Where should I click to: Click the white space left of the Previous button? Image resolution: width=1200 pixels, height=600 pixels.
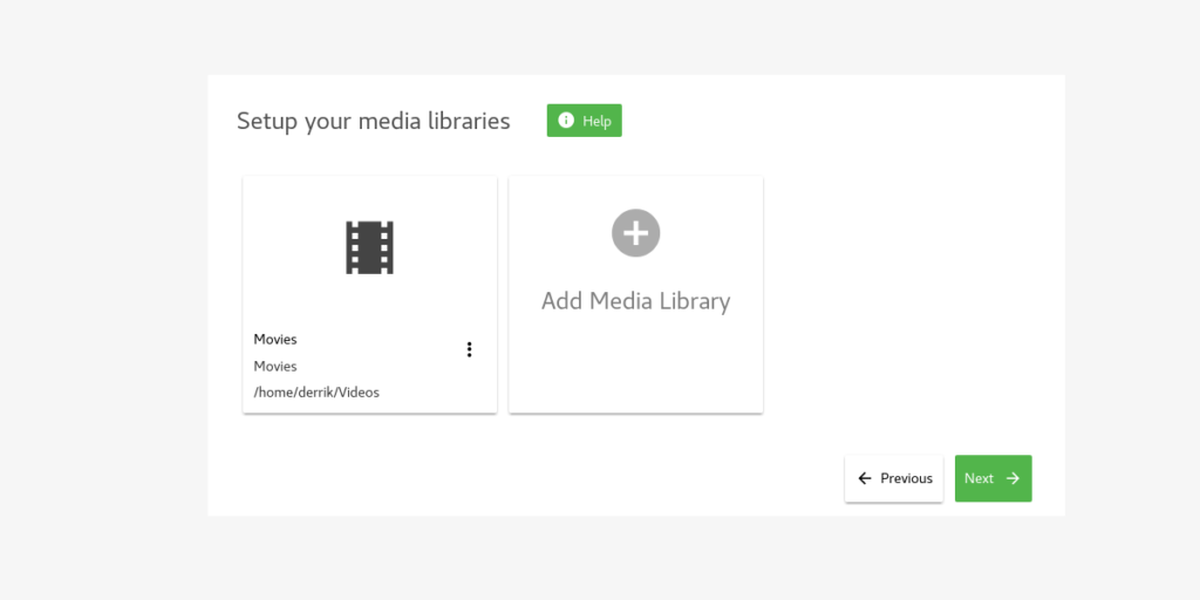point(600,479)
